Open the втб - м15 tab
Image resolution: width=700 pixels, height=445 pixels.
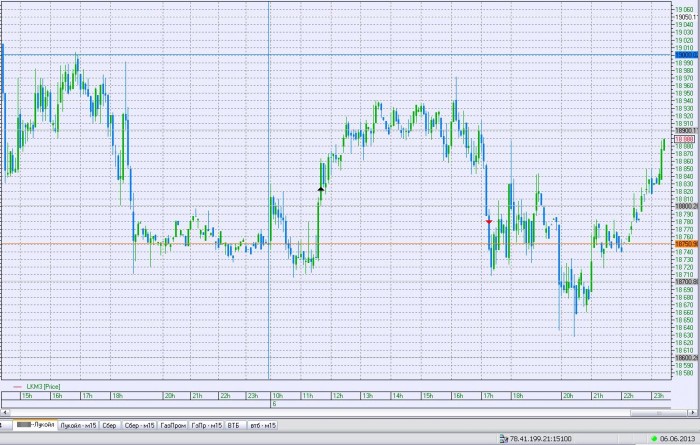click(x=262, y=425)
